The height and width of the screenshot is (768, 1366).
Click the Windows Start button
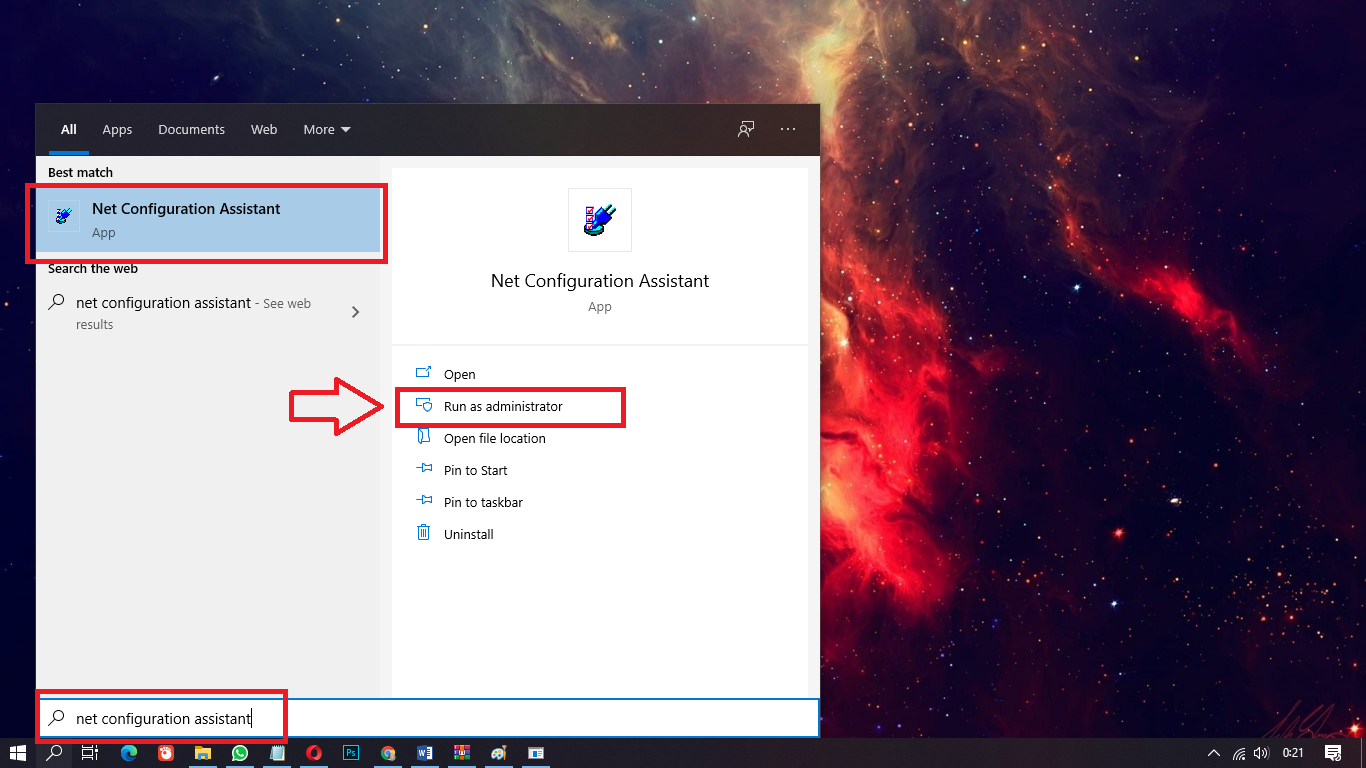tap(17, 753)
